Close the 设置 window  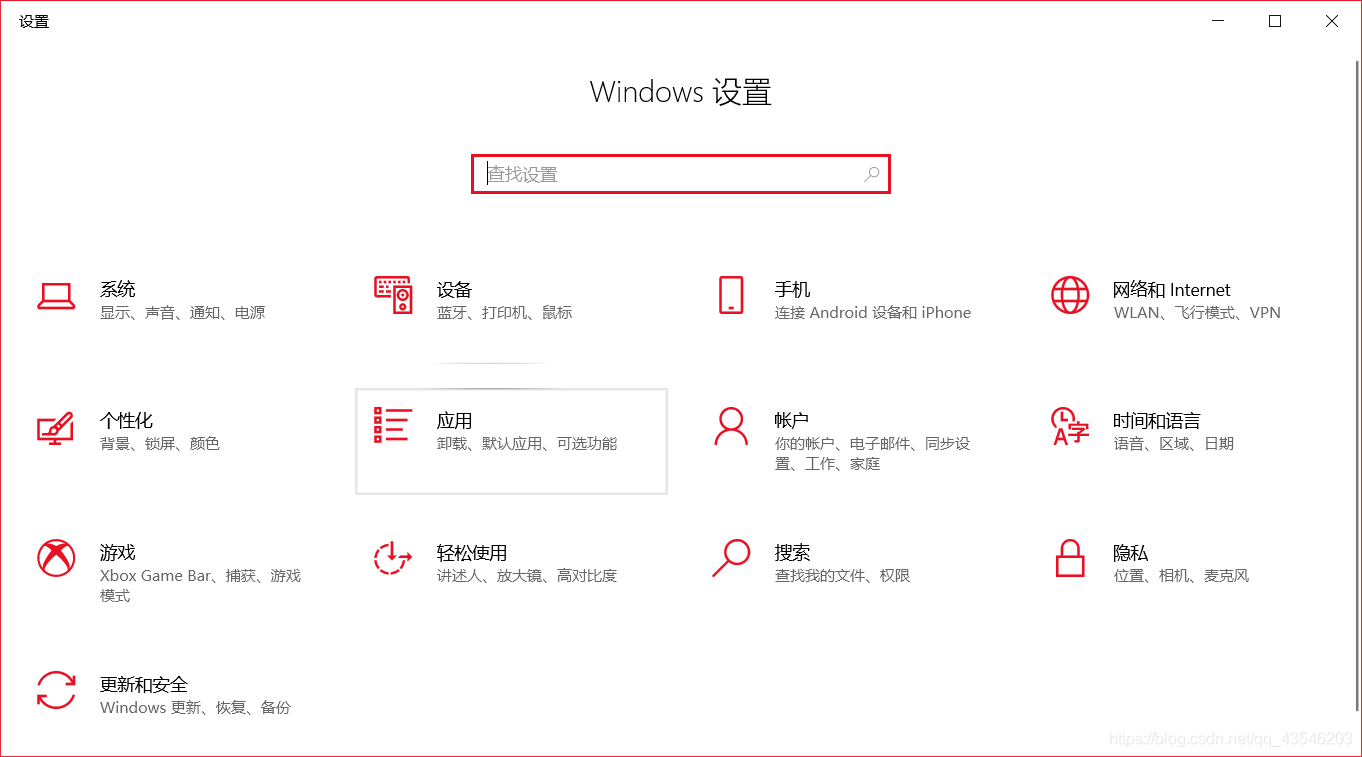[1332, 21]
